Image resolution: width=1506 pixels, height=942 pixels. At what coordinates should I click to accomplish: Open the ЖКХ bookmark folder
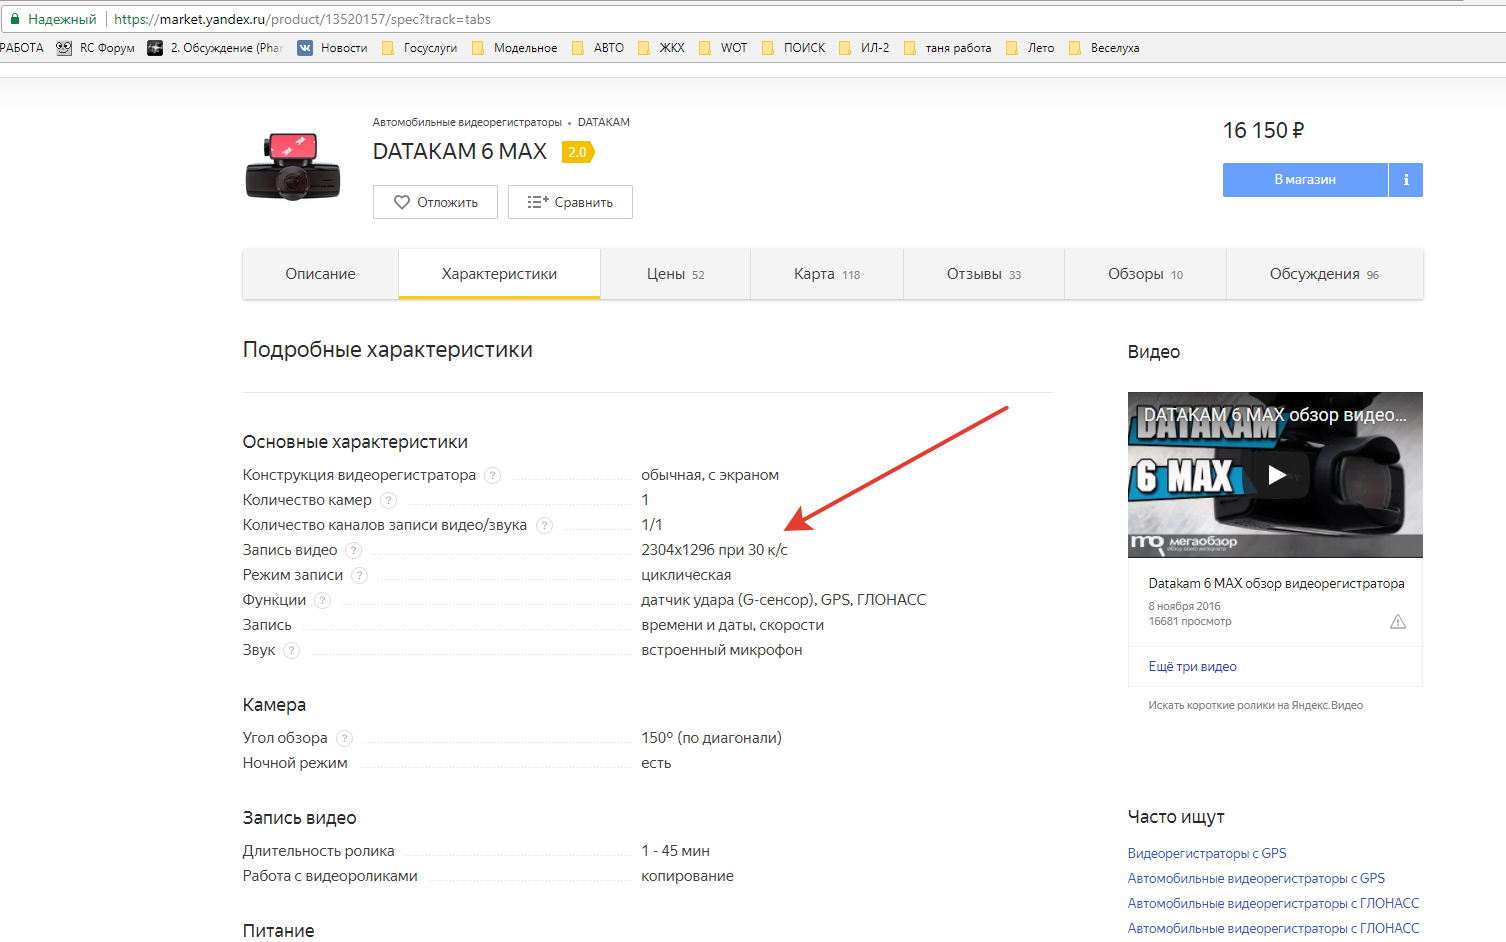[661, 48]
